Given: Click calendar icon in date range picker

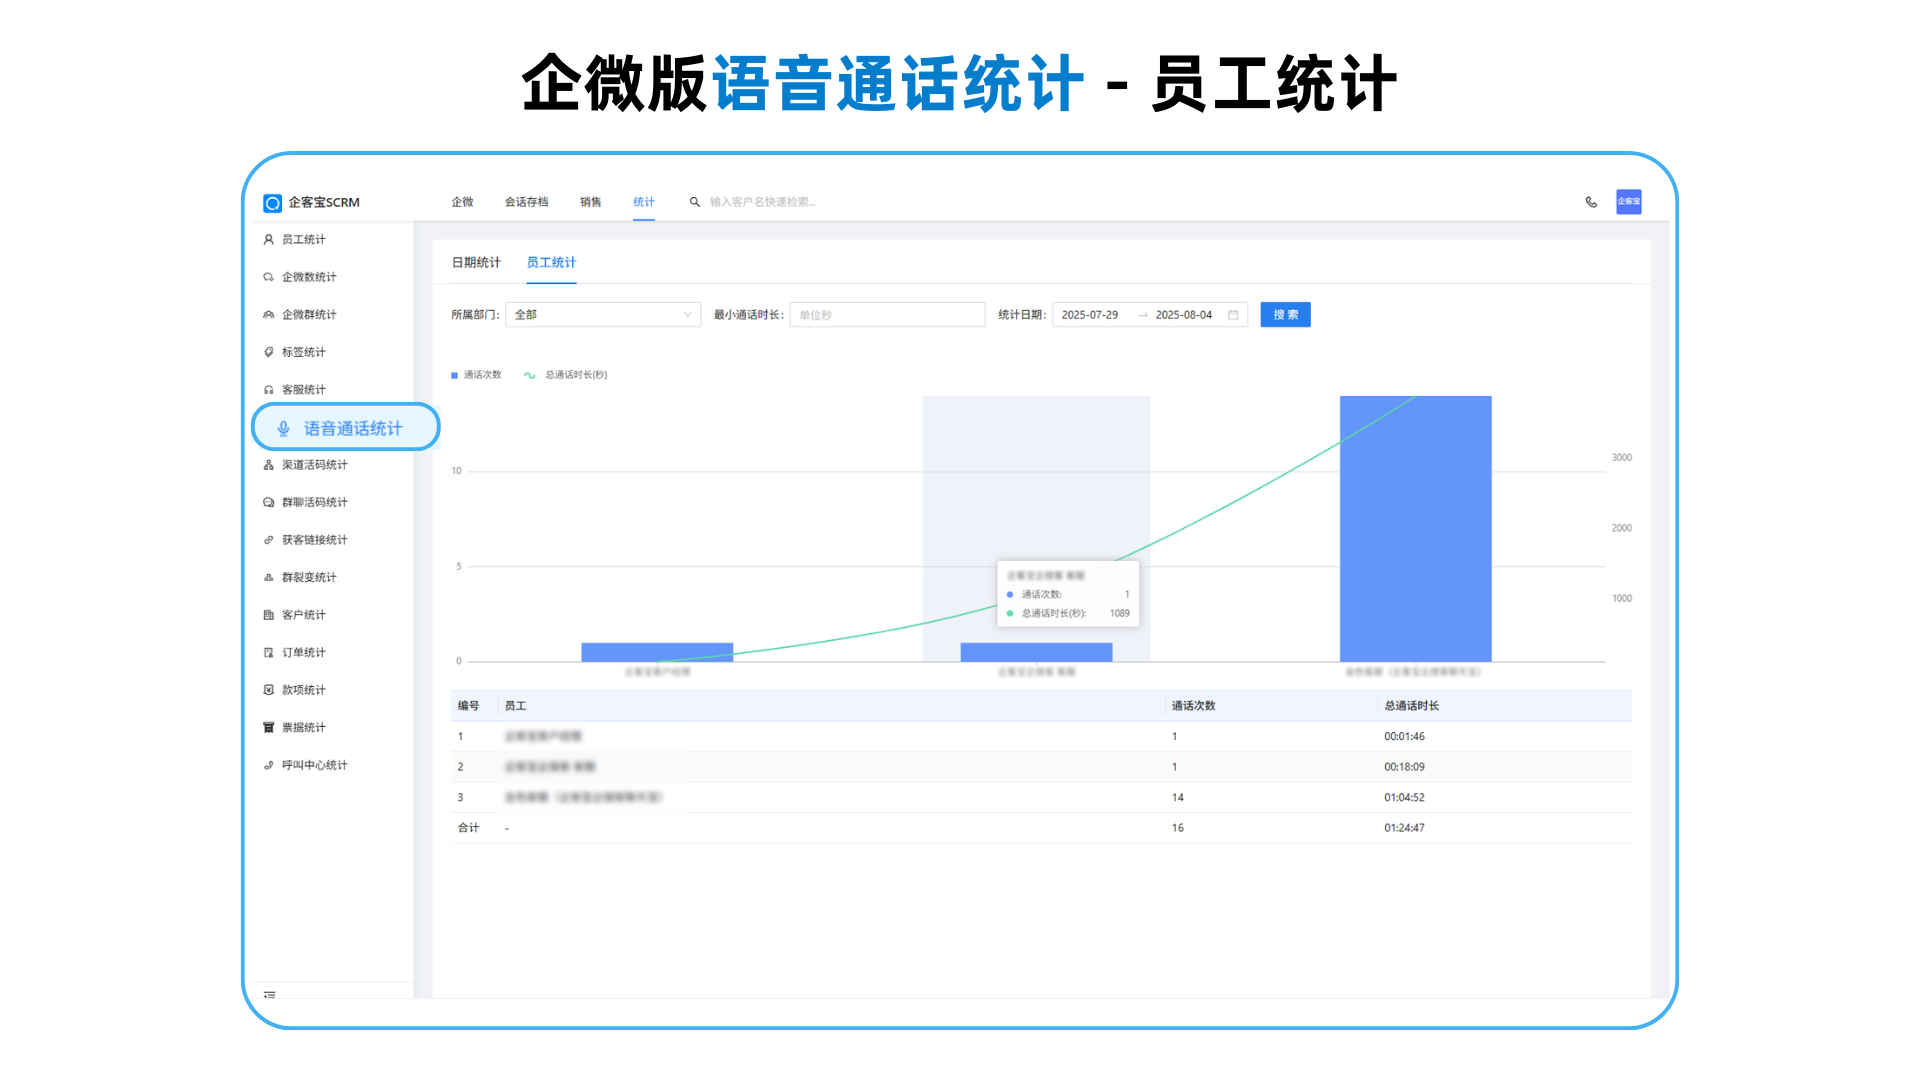Looking at the screenshot, I should [1233, 315].
